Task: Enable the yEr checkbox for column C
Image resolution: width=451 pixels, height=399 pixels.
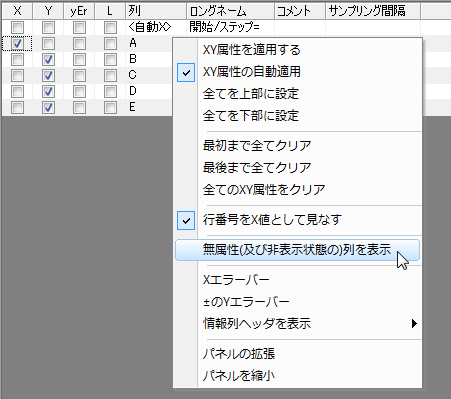Action: pyautogui.click(x=79, y=75)
